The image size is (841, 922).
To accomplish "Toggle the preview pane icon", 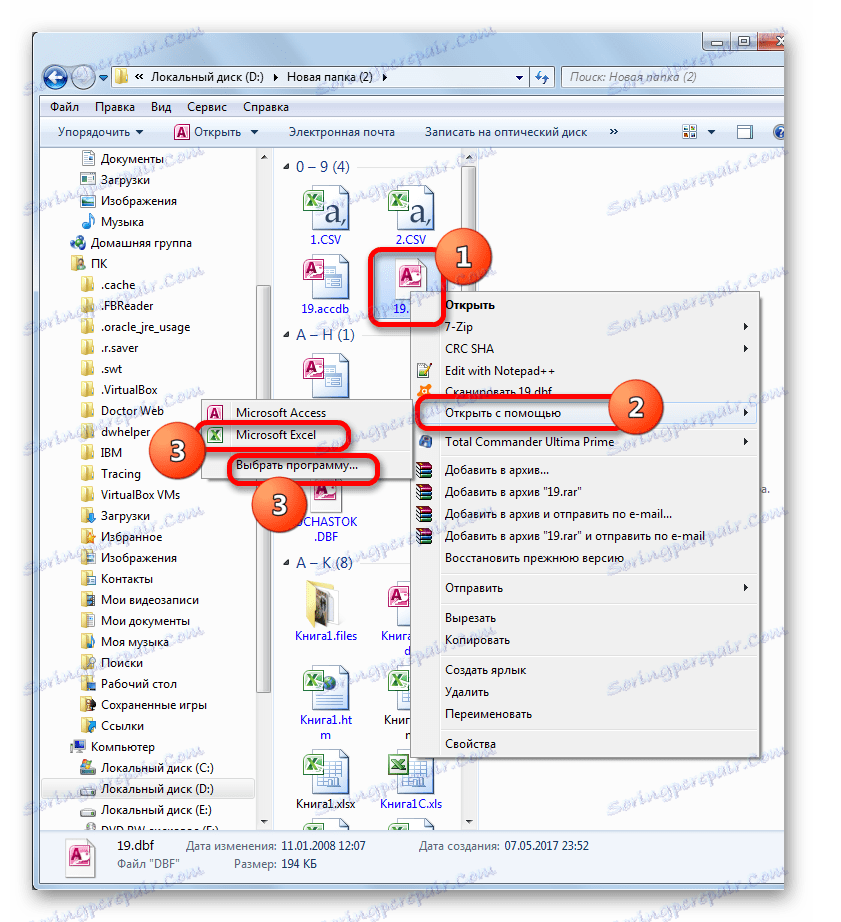I will [745, 132].
